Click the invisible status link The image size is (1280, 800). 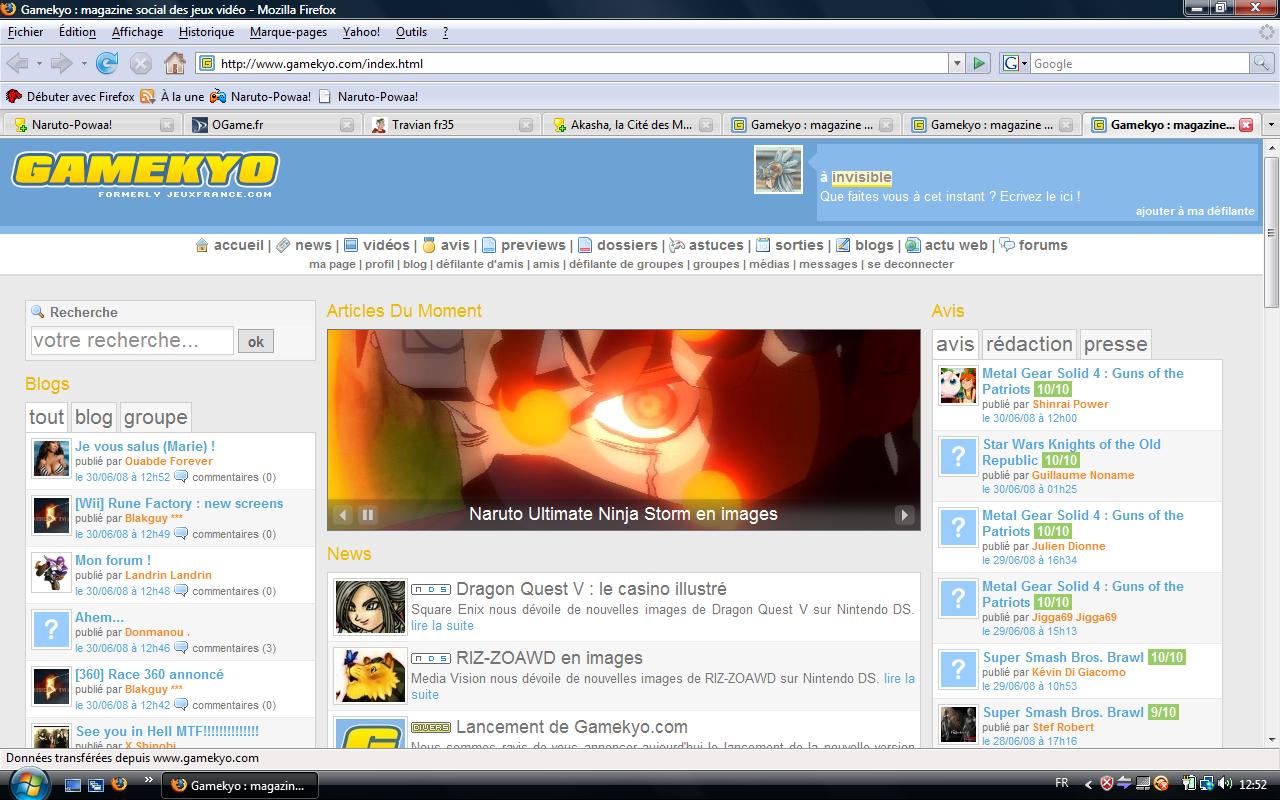861,177
